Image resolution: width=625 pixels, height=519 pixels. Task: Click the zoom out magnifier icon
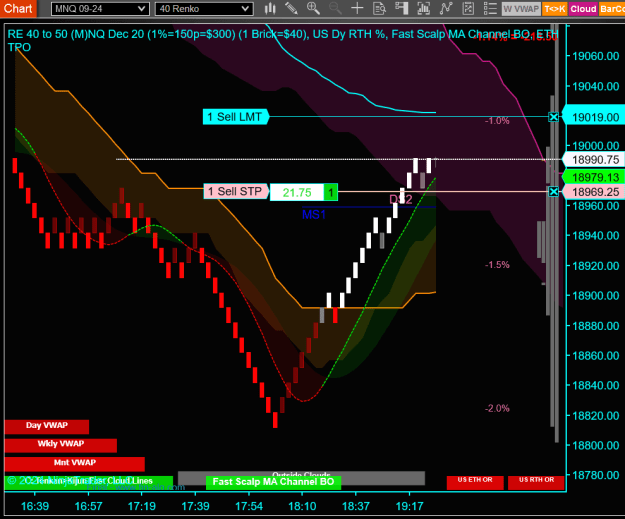(335, 8)
